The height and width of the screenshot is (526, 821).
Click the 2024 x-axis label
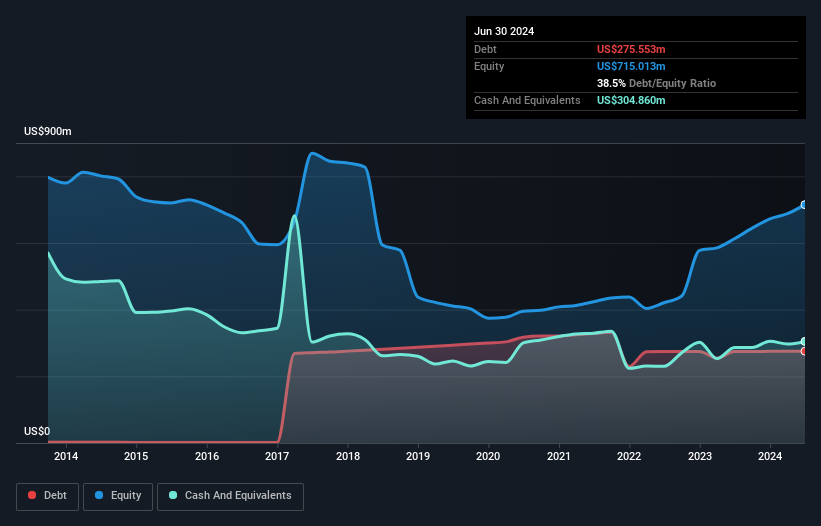click(x=770, y=456)
